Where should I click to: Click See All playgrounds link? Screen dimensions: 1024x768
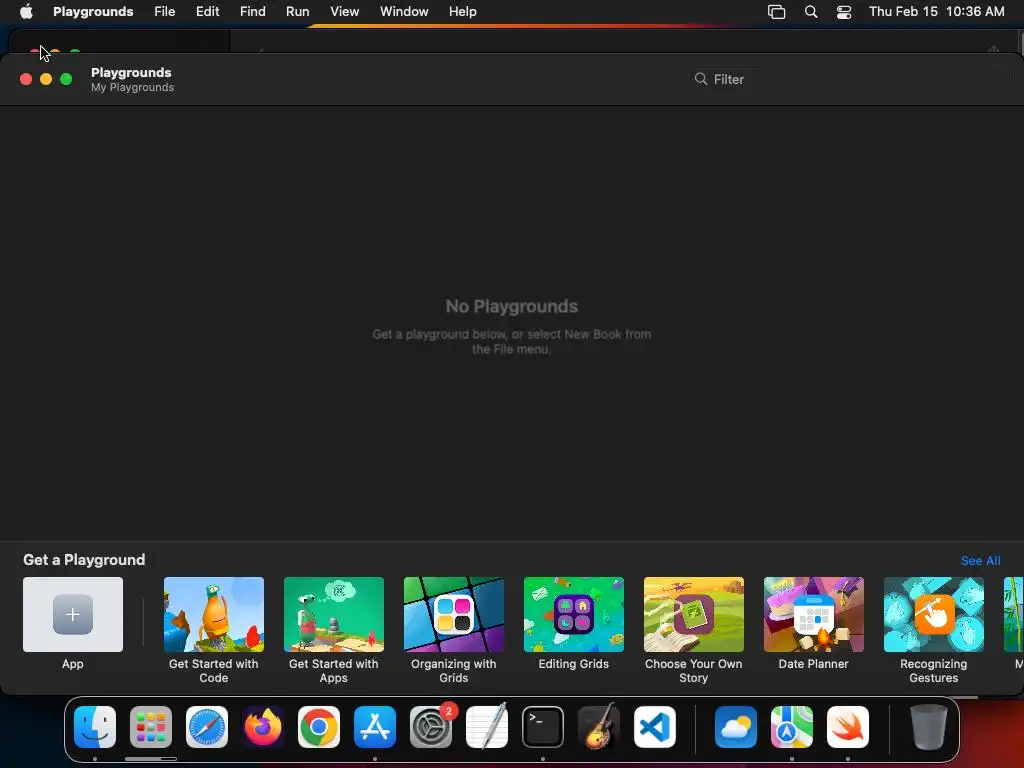[x=980, y=560]
